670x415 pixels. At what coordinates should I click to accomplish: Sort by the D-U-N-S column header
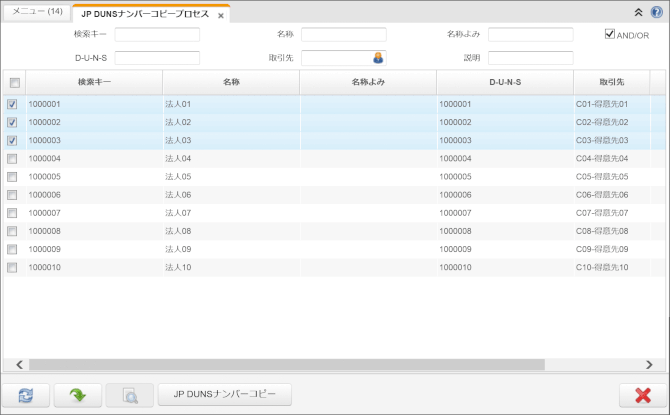click(x=505, y=82)
